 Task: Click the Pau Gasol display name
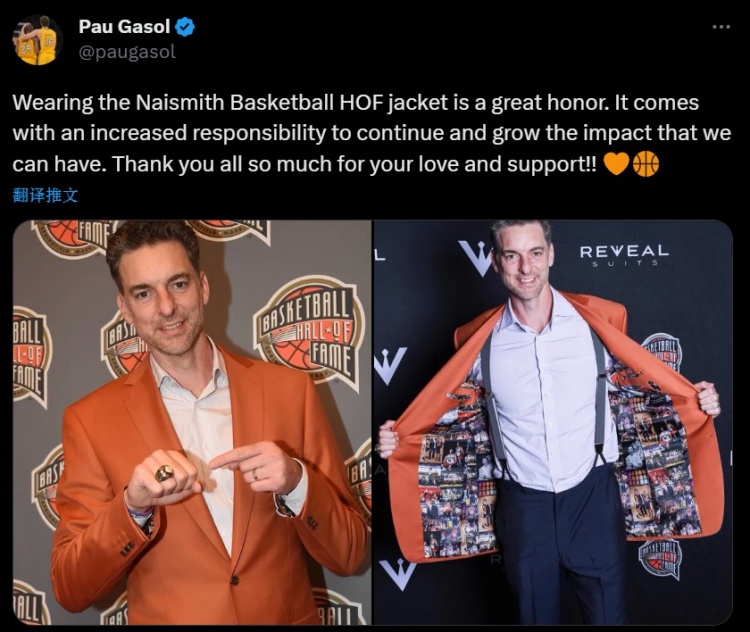[x=124, y=27]
